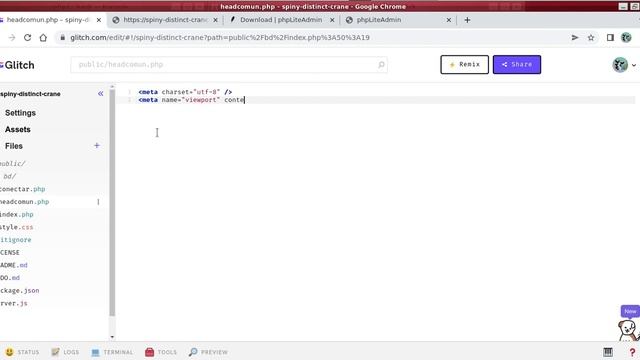Toggle the browser side panel icon

pos(610,38)
